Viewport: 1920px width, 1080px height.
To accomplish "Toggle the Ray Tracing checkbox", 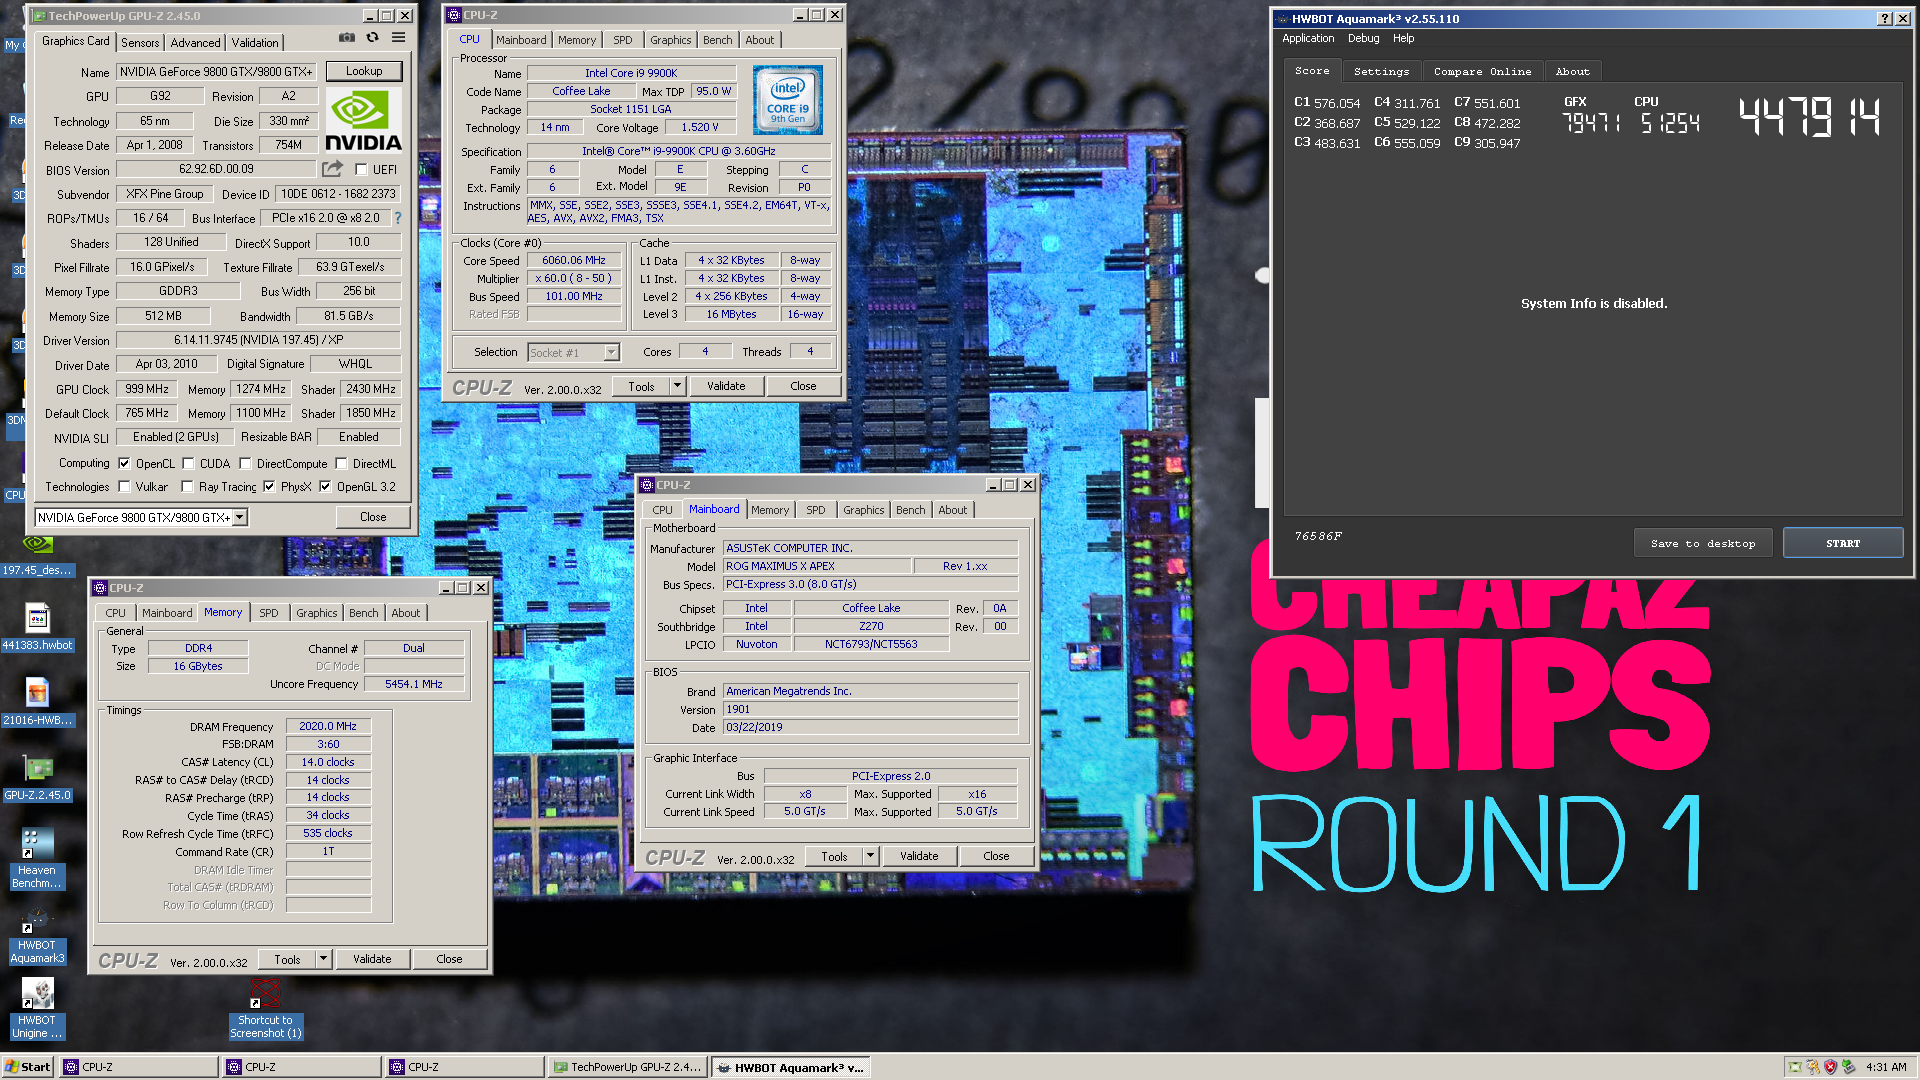I will click(x=187, y=486).
